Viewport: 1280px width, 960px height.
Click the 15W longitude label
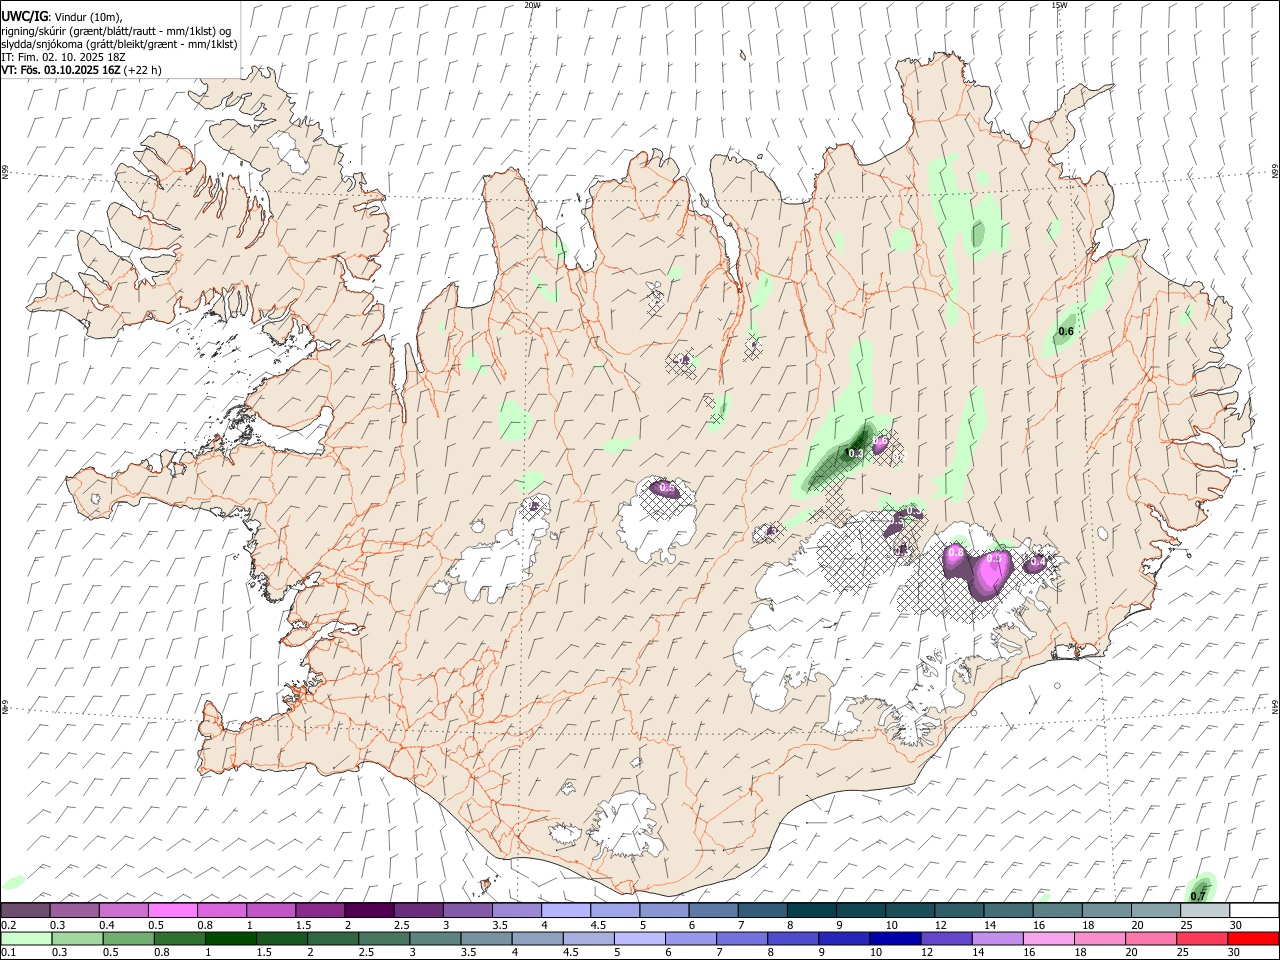pyautogui.click(x=1059, y=5)
